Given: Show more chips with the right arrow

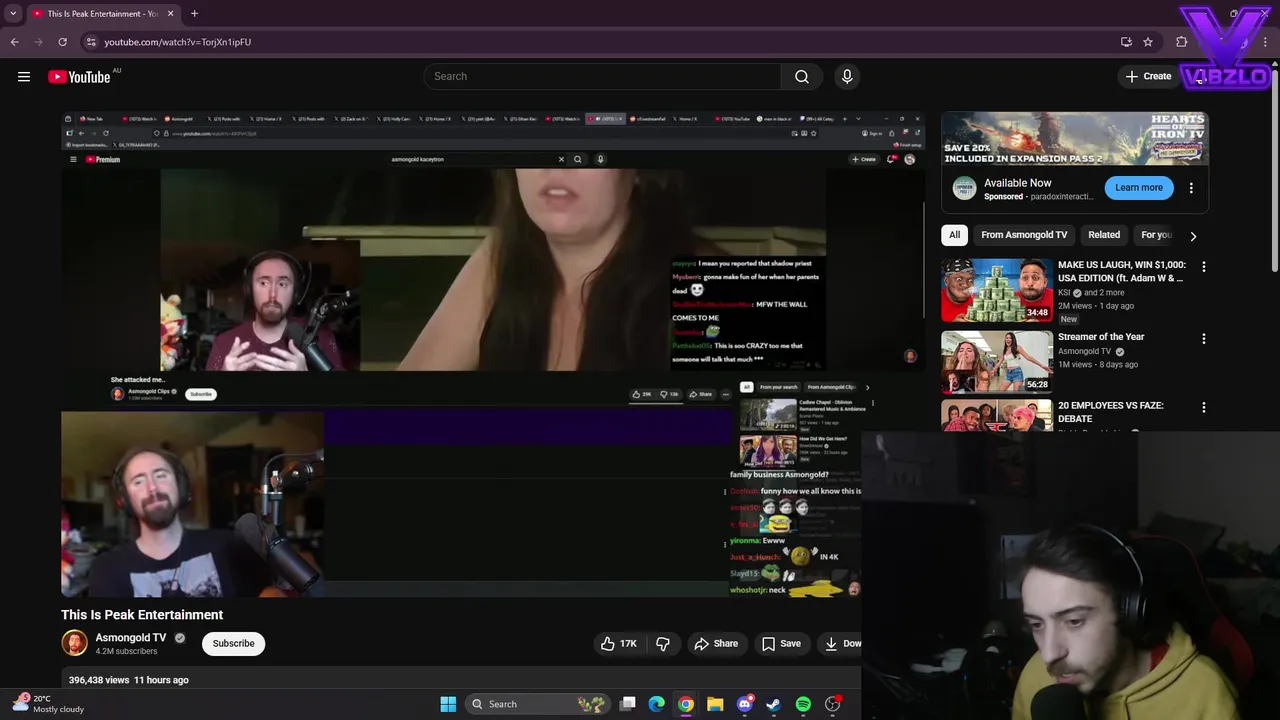Looking at the screenshot, I should click(x=1193, y=236).
